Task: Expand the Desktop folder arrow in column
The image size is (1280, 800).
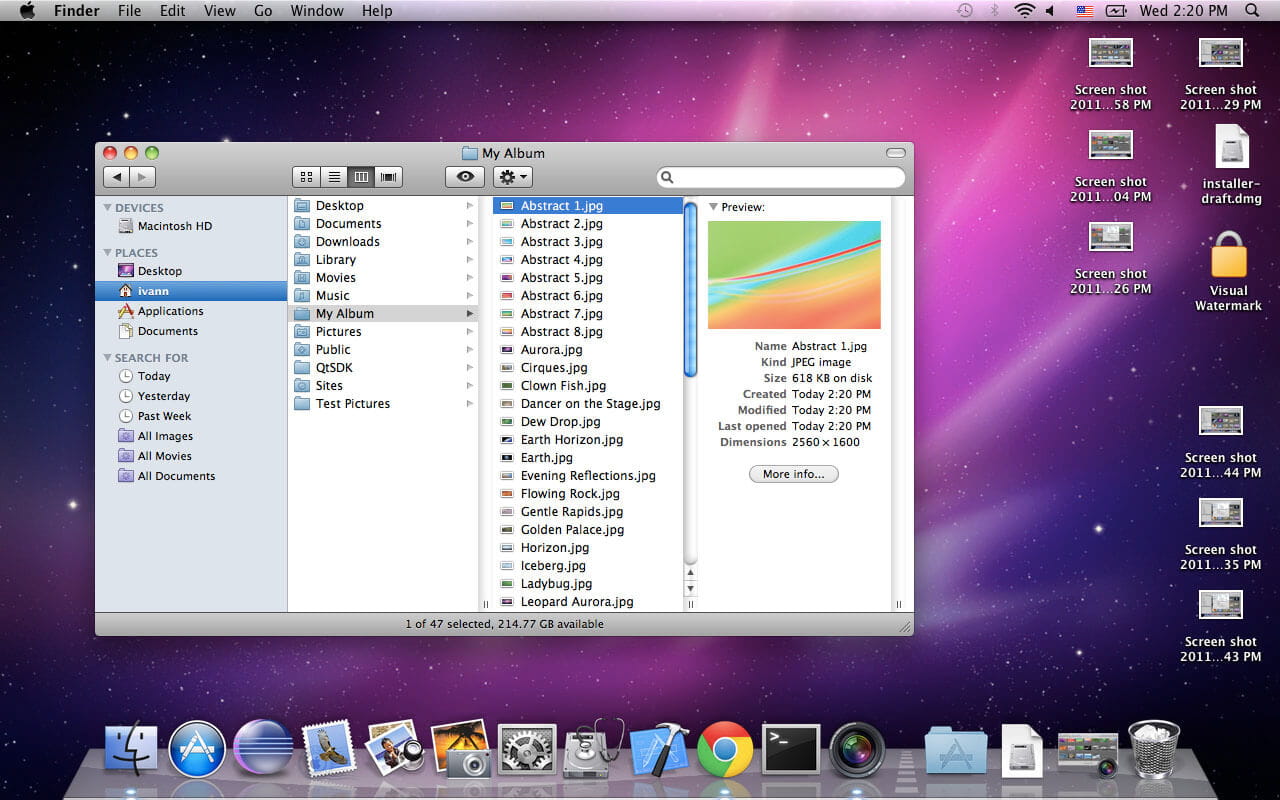Action: pyautogui.click(x=470, y=206)
